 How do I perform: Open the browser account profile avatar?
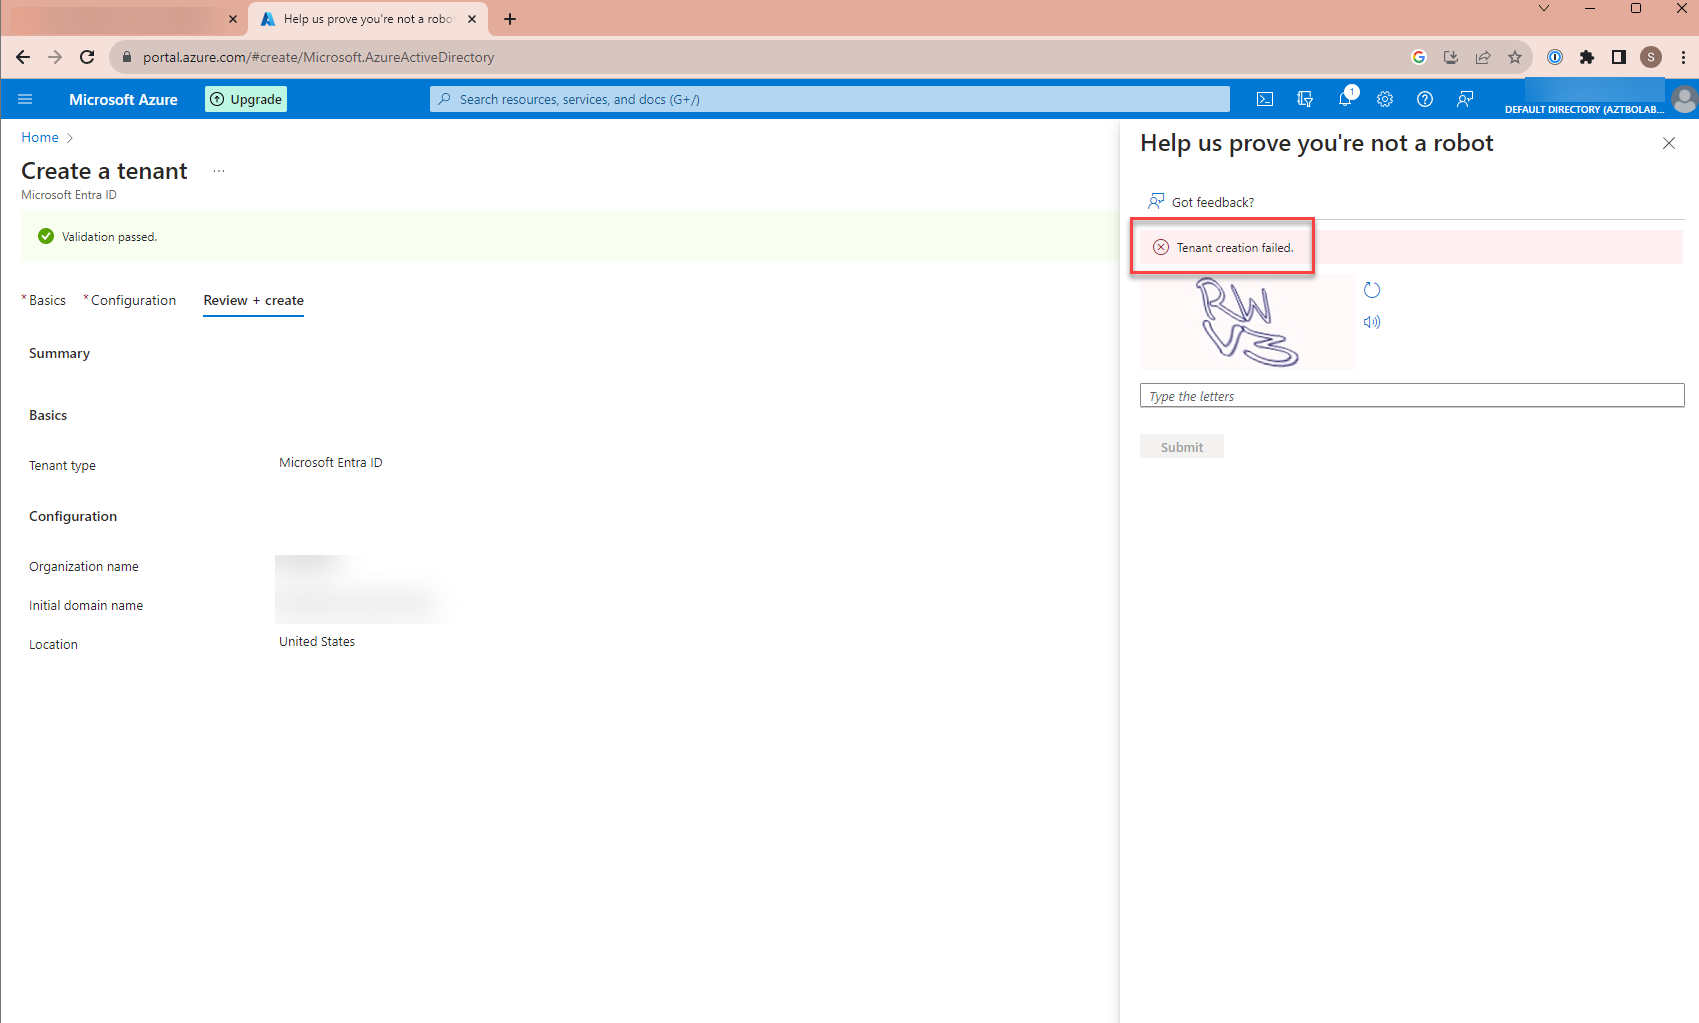coord(1650,57)
